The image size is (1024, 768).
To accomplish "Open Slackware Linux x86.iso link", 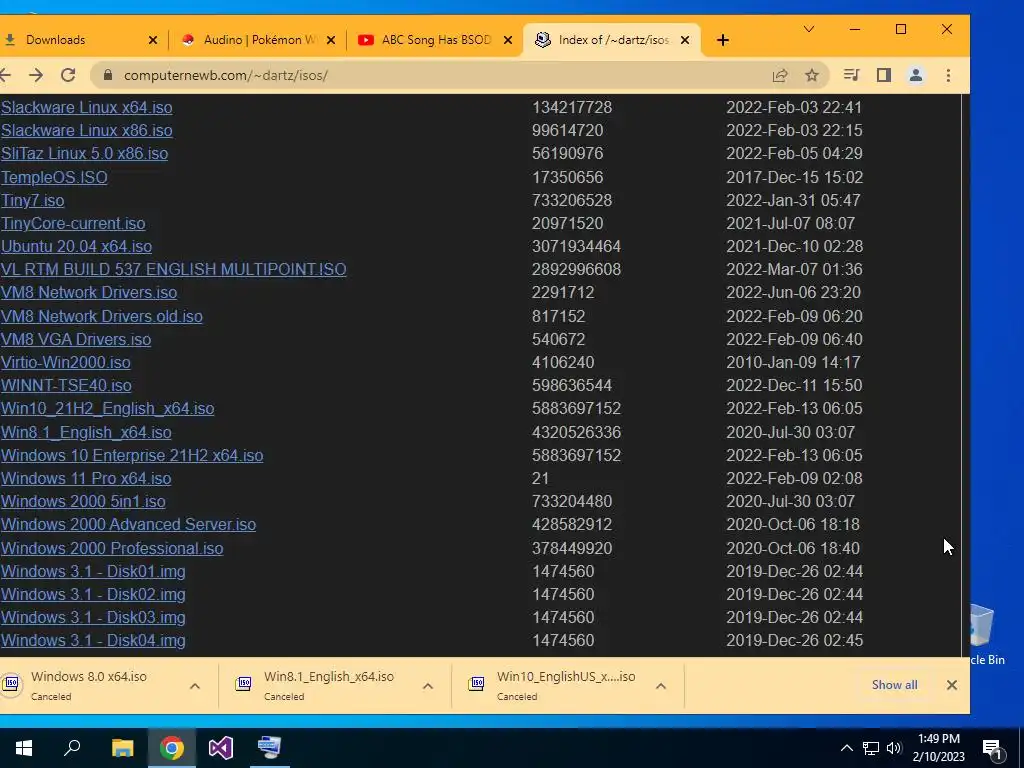I will 87,130.
